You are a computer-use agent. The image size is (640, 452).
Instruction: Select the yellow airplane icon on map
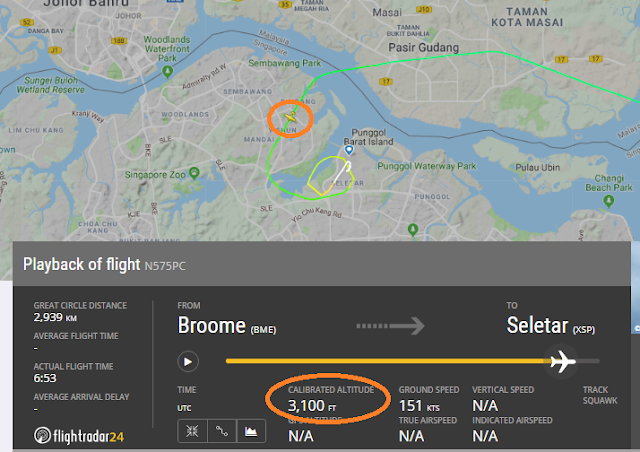pos(291,117)
